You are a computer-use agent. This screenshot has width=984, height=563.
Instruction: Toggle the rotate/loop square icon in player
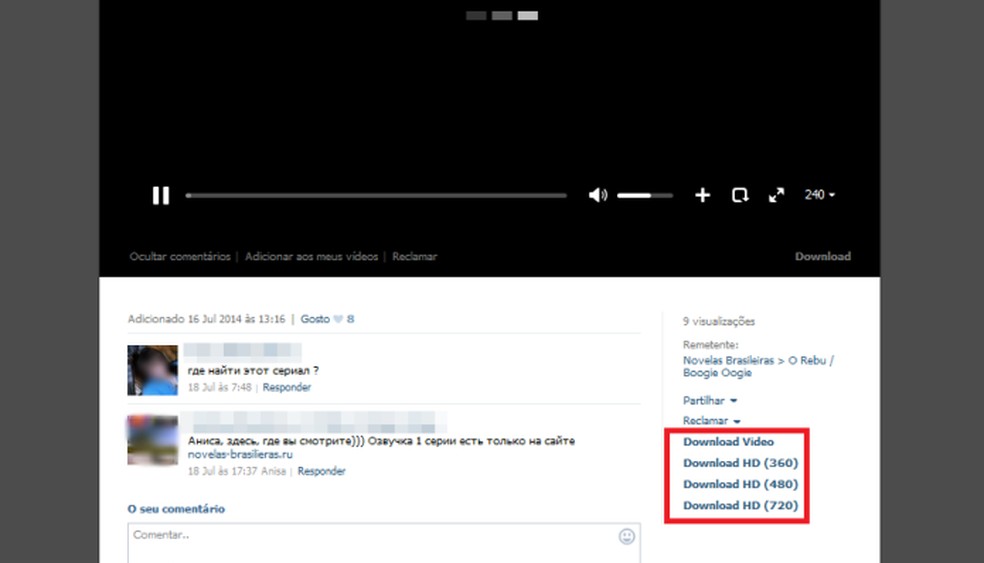pos(740,195)
